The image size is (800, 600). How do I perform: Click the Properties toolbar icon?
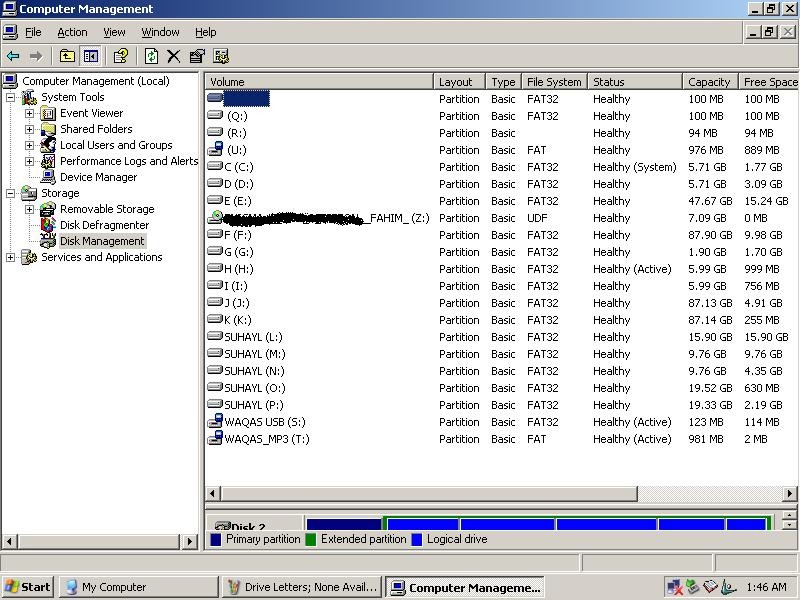point(197,56)
